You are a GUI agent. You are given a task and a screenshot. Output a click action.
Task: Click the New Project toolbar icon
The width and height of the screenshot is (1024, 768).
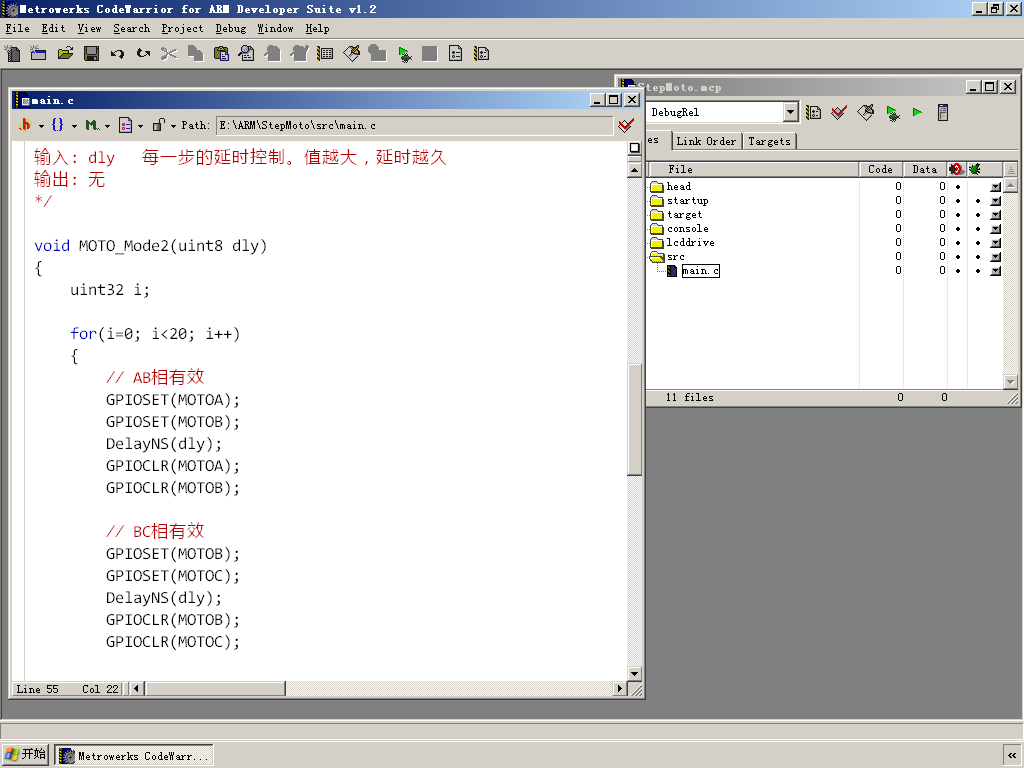[39, 54]
